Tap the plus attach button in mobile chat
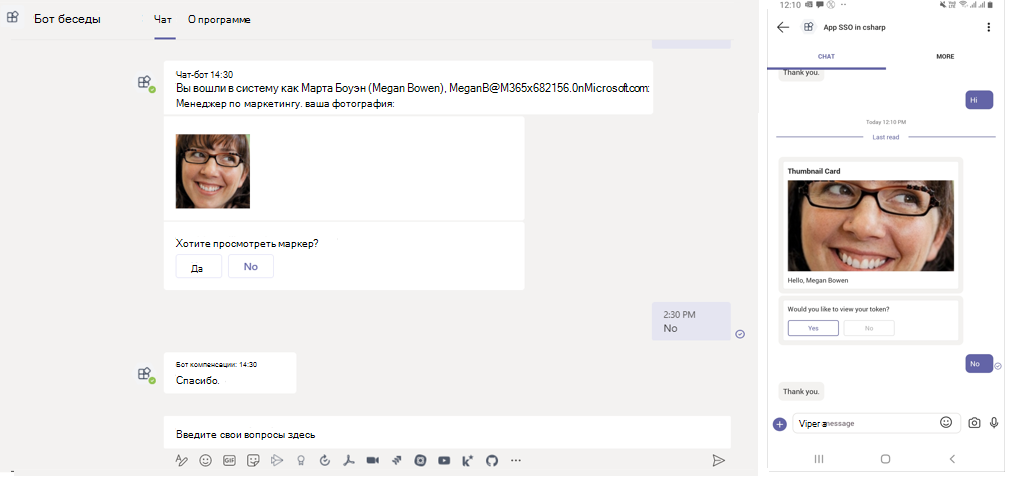This screenshot has width=1009, height=478. 780,424
